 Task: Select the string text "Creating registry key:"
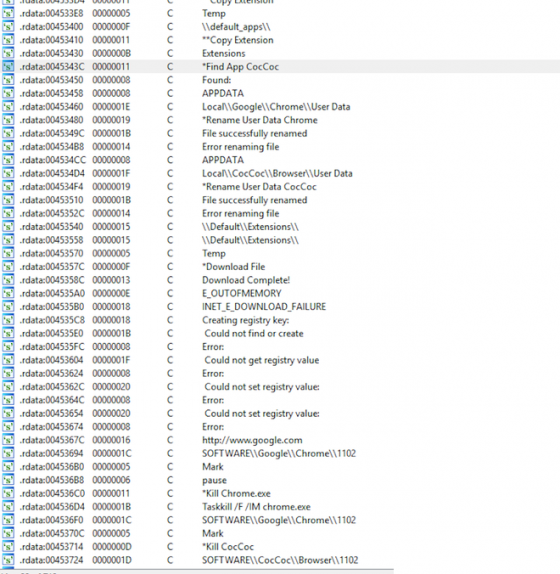[246, 320]
